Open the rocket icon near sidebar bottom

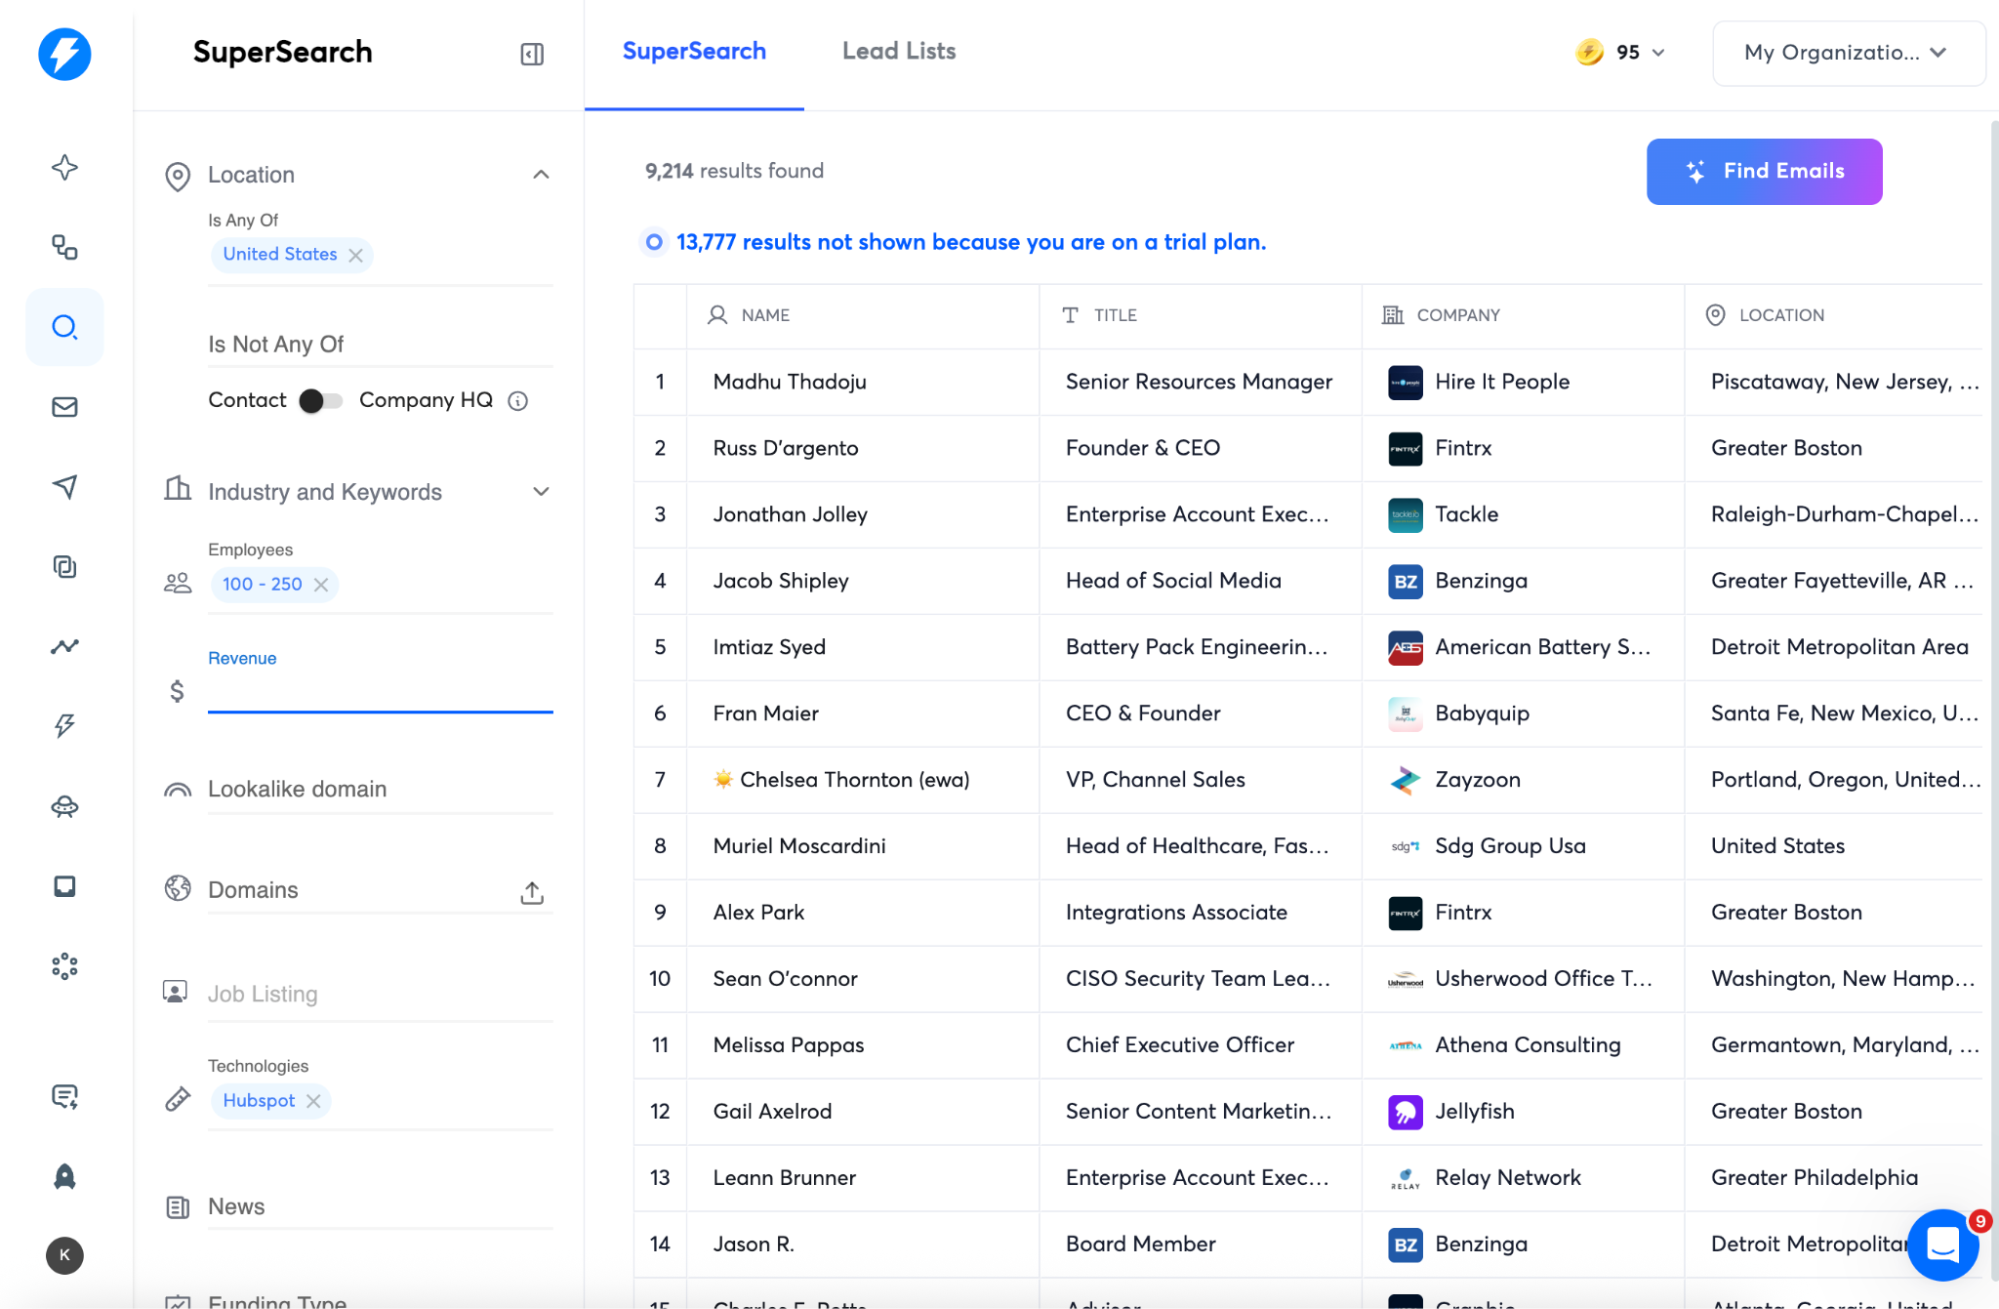tap(64, 1177)
